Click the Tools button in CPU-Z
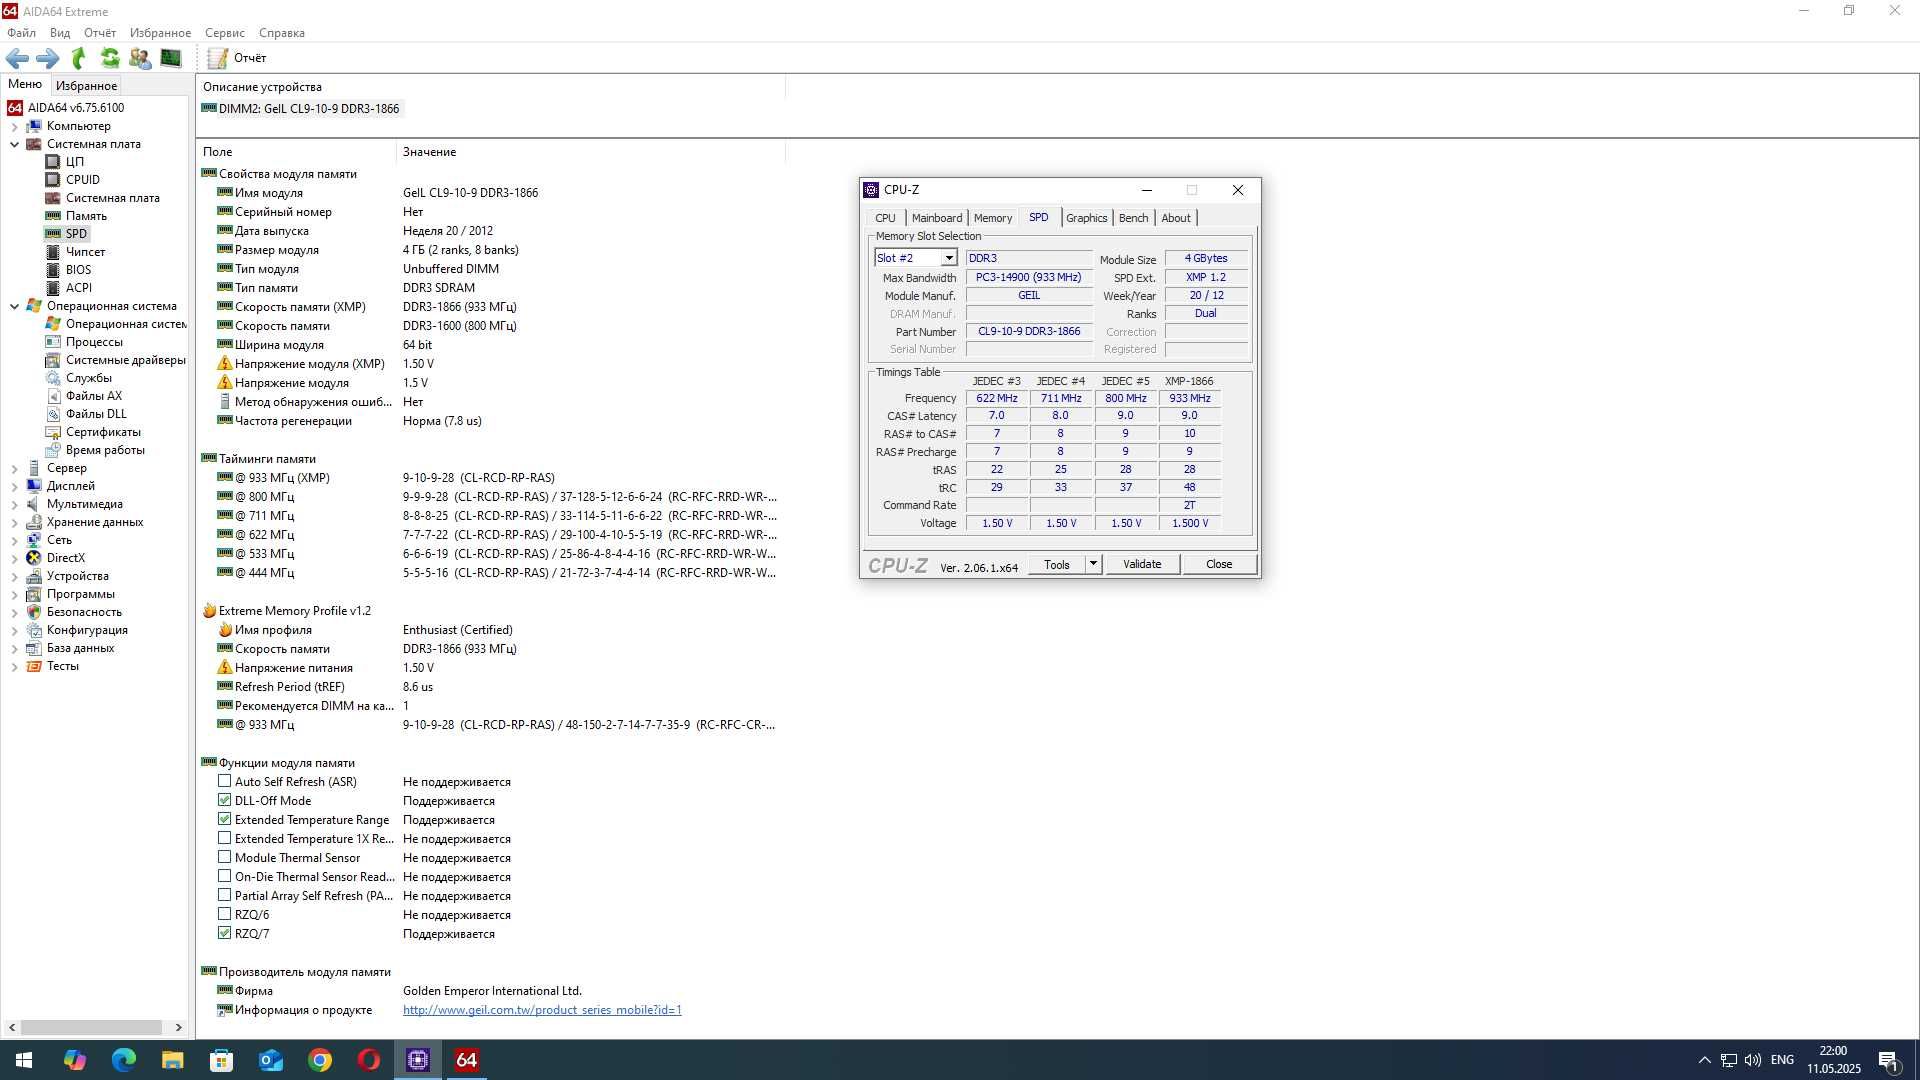This screenshot has width=1920, height=1080. [x=1056, y=565]
